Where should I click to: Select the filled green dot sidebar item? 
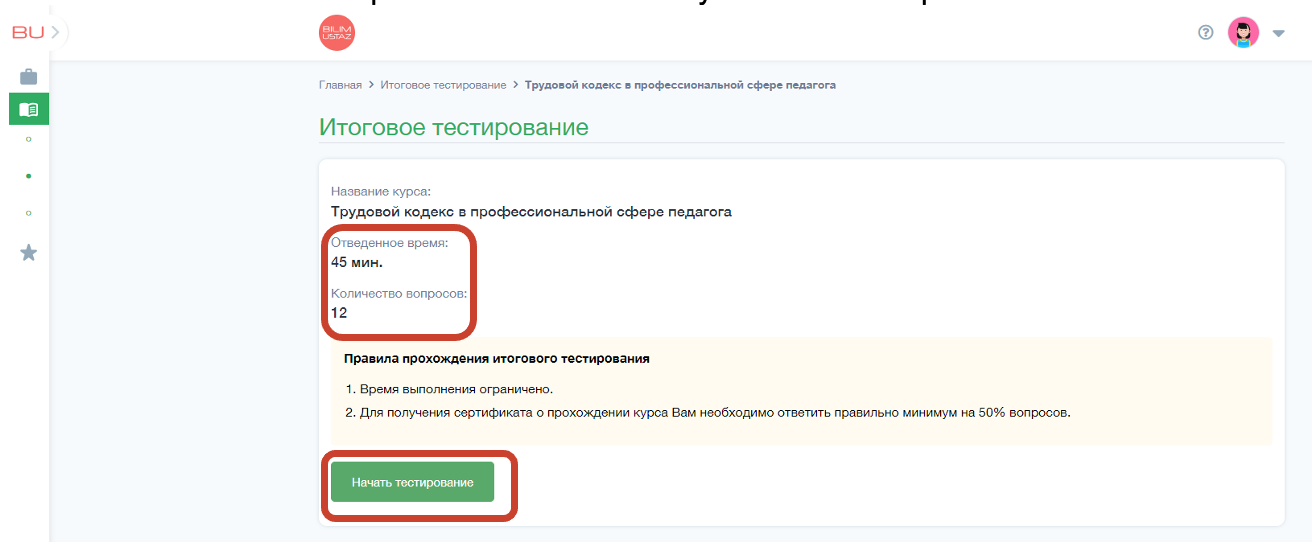28,176
